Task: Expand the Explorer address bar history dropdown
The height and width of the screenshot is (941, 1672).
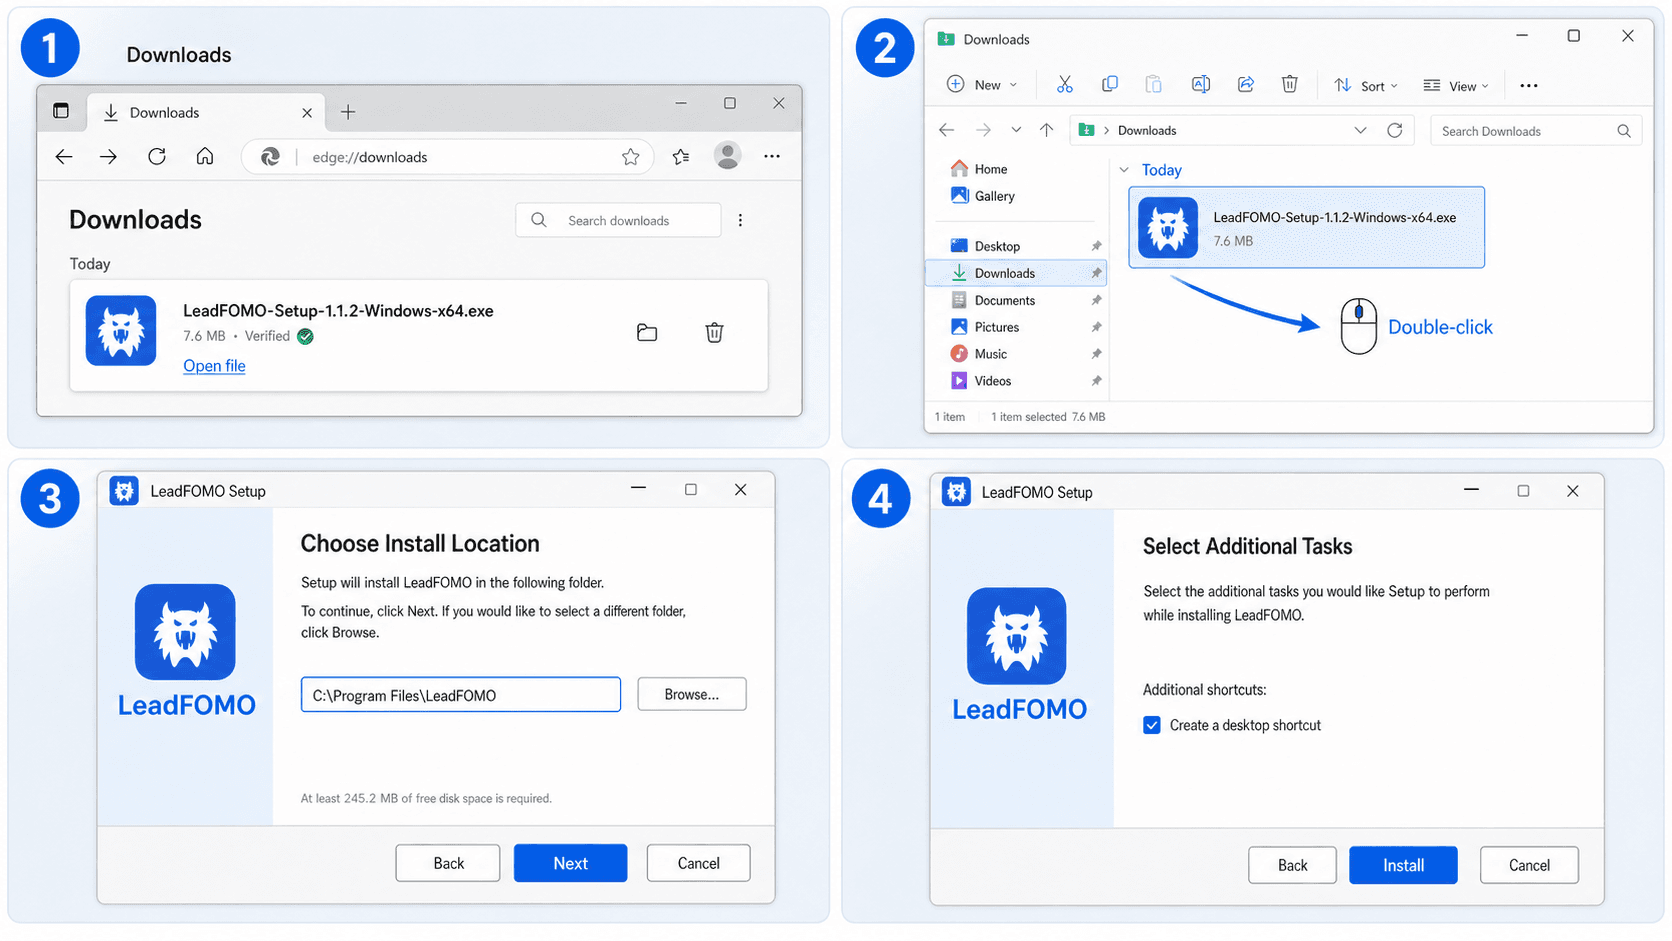Action: tap(1360, 130)
